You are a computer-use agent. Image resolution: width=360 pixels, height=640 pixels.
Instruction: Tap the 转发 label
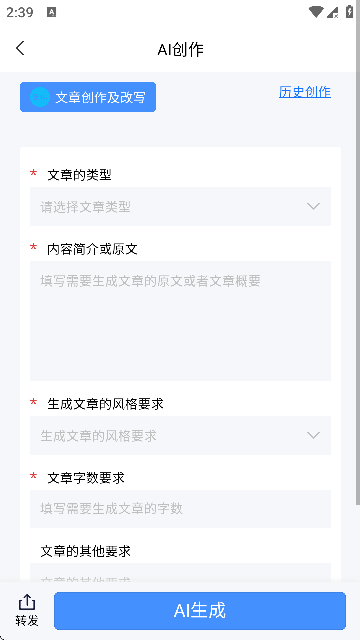coord(27,620)
